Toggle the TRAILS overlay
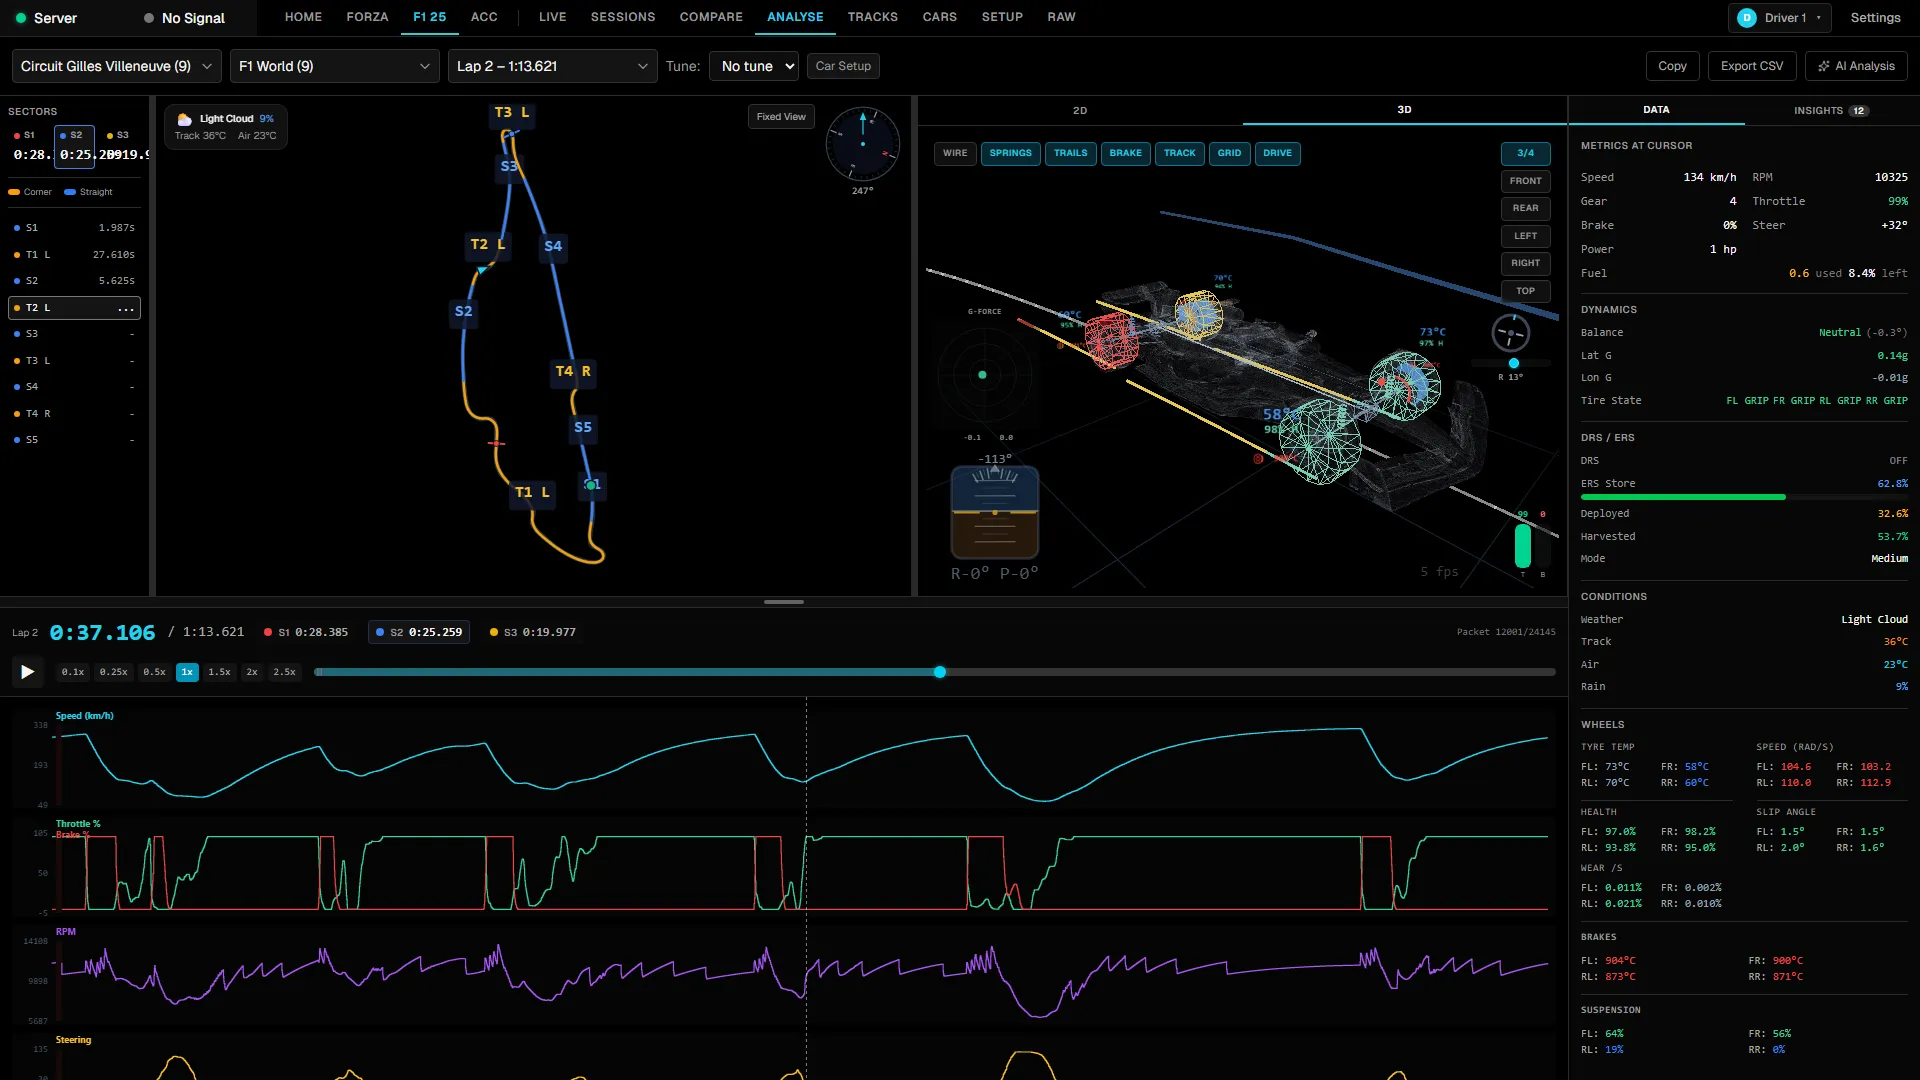 point(1071,153)
